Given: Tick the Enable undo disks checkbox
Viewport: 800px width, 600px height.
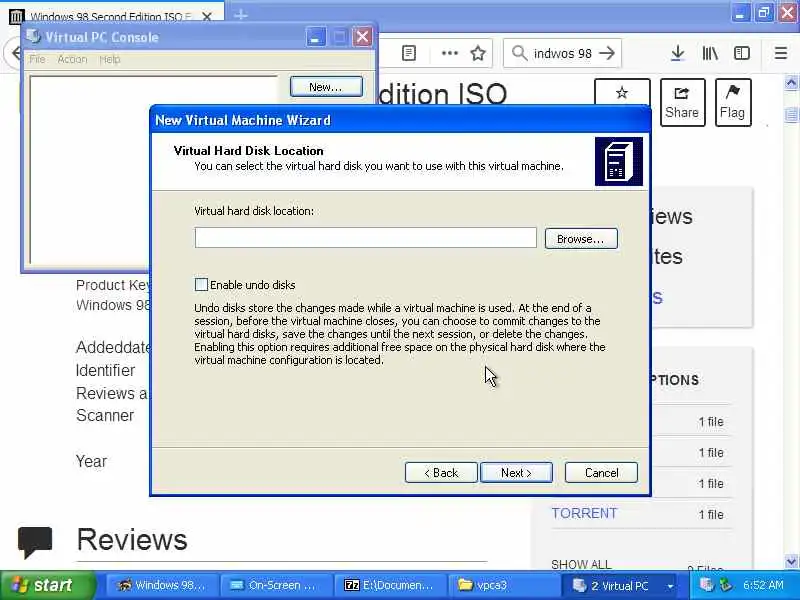Looking at the screenshot, I should [201, 285].
